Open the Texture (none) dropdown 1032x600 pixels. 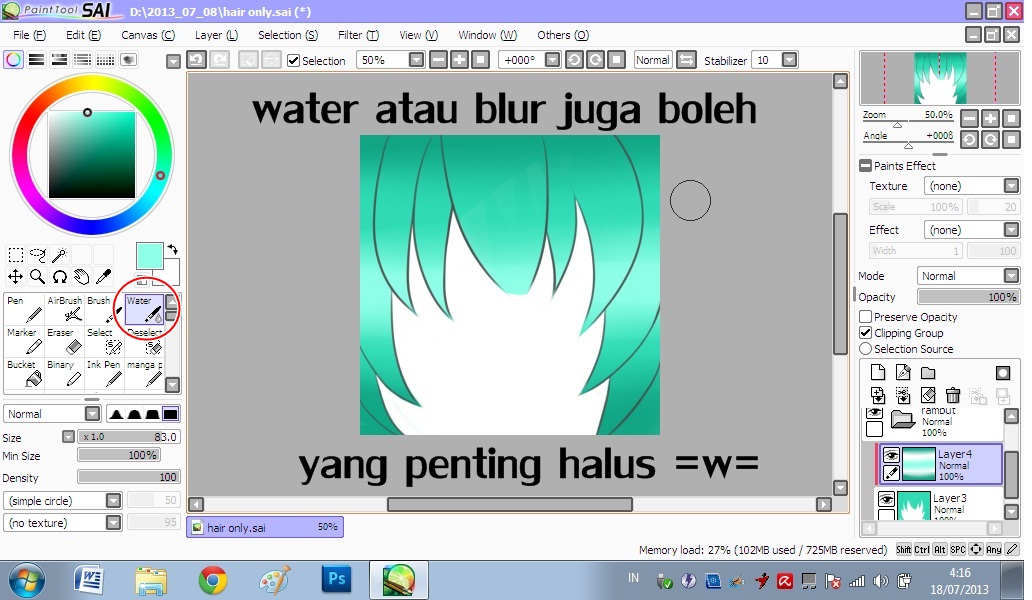coord(1012,186)
